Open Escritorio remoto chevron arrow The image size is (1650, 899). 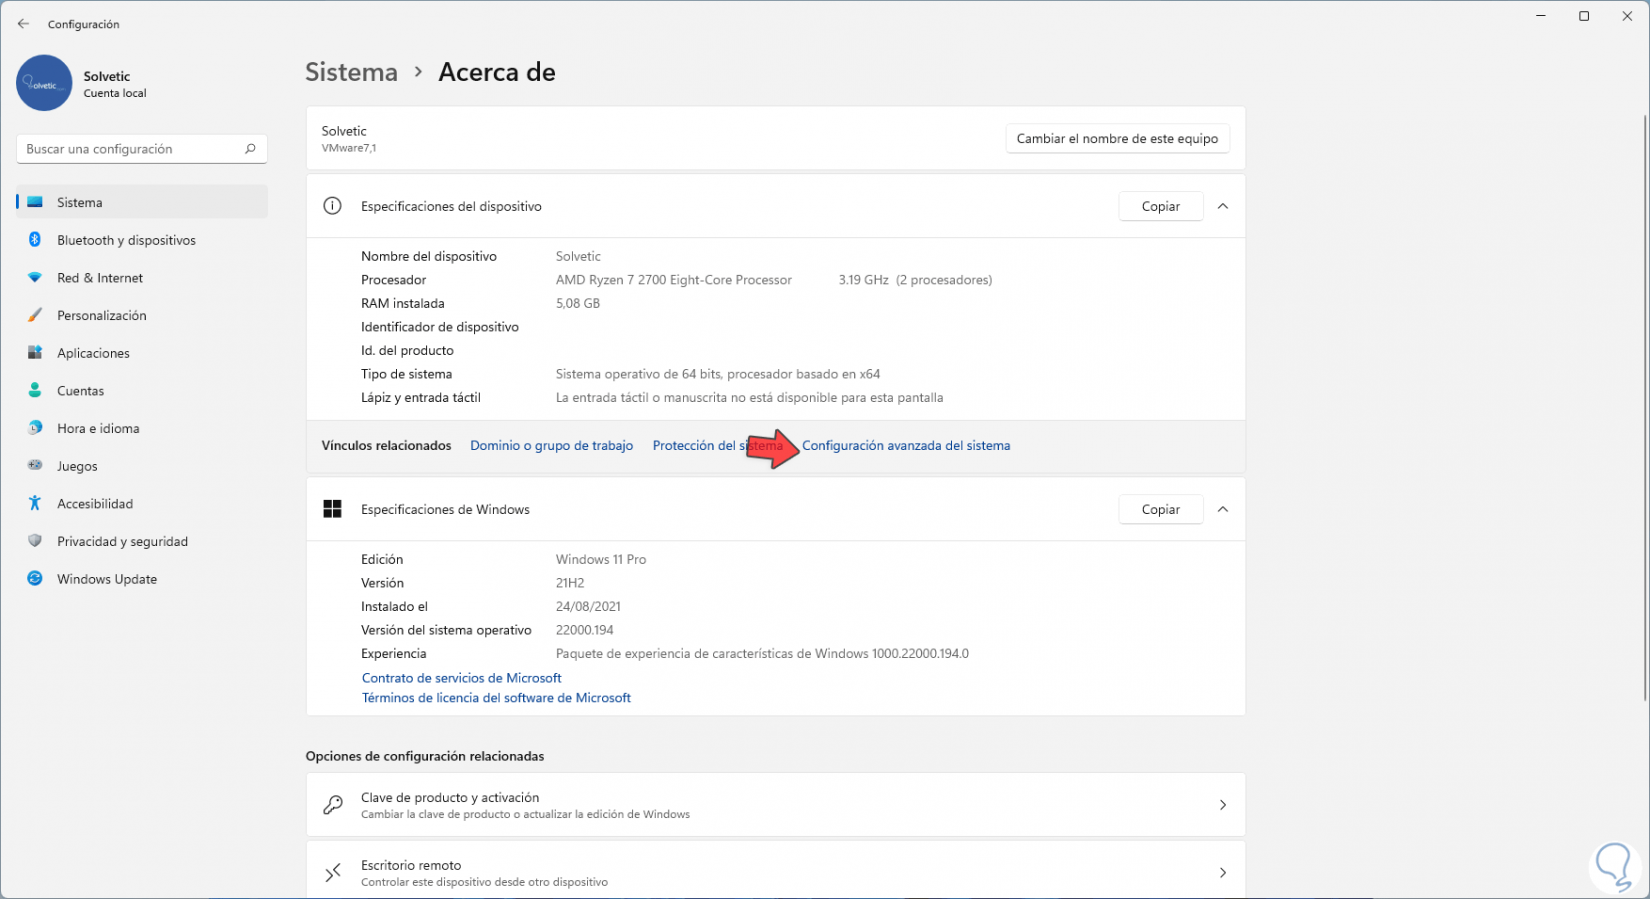tap(1223, 873)
